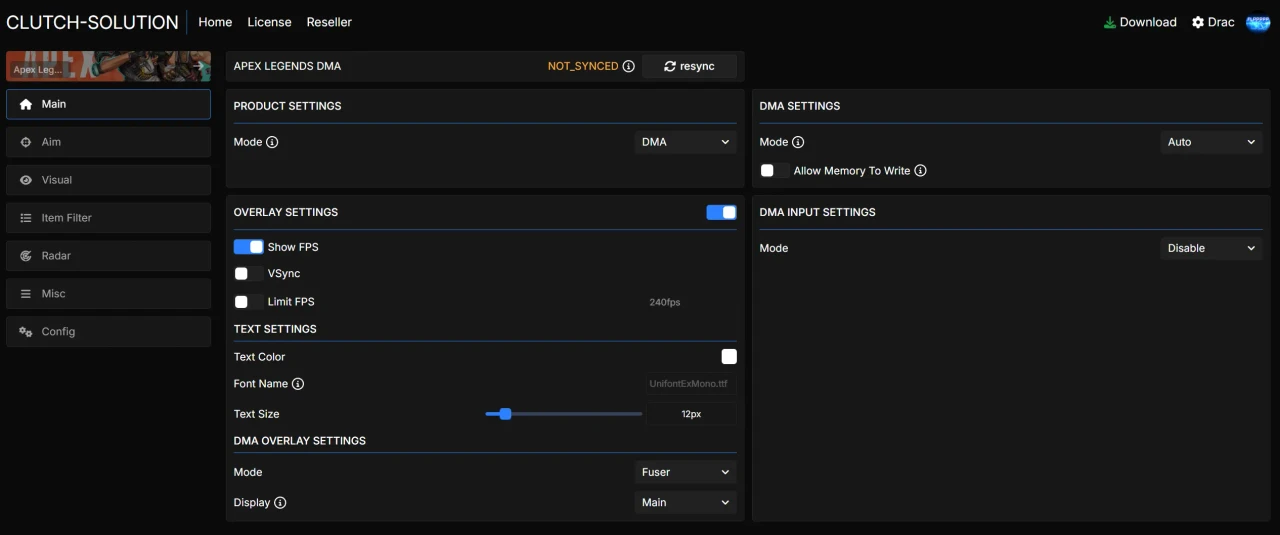This screenshot has width=1280, height=535.
Task: Click the info icon beside Font Name
Action: pos(298,384)
